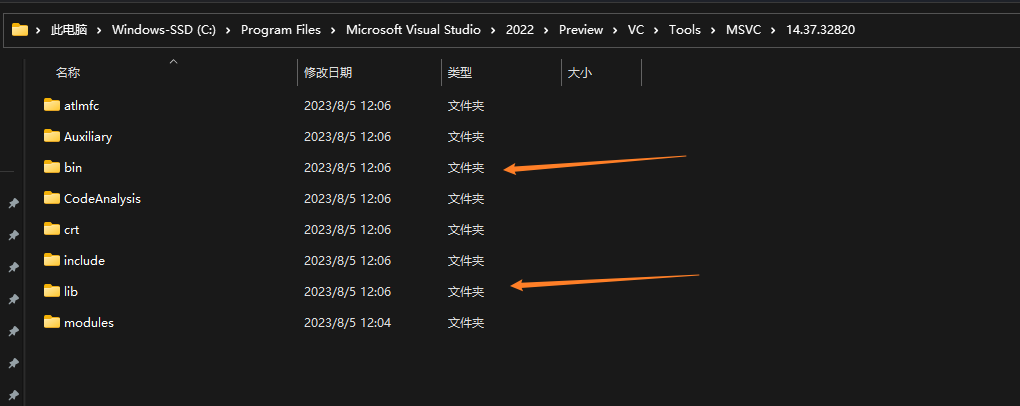Click the folder icon in the address bar
Viewport: 1020px width, 406px height.
click(x=20, y=30)
